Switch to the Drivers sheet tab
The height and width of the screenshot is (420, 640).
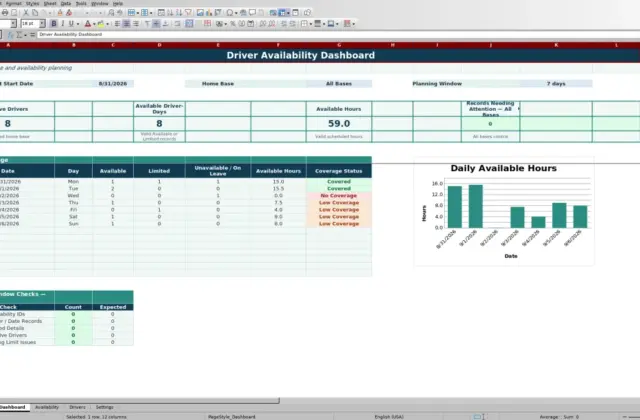coord(77,407)
